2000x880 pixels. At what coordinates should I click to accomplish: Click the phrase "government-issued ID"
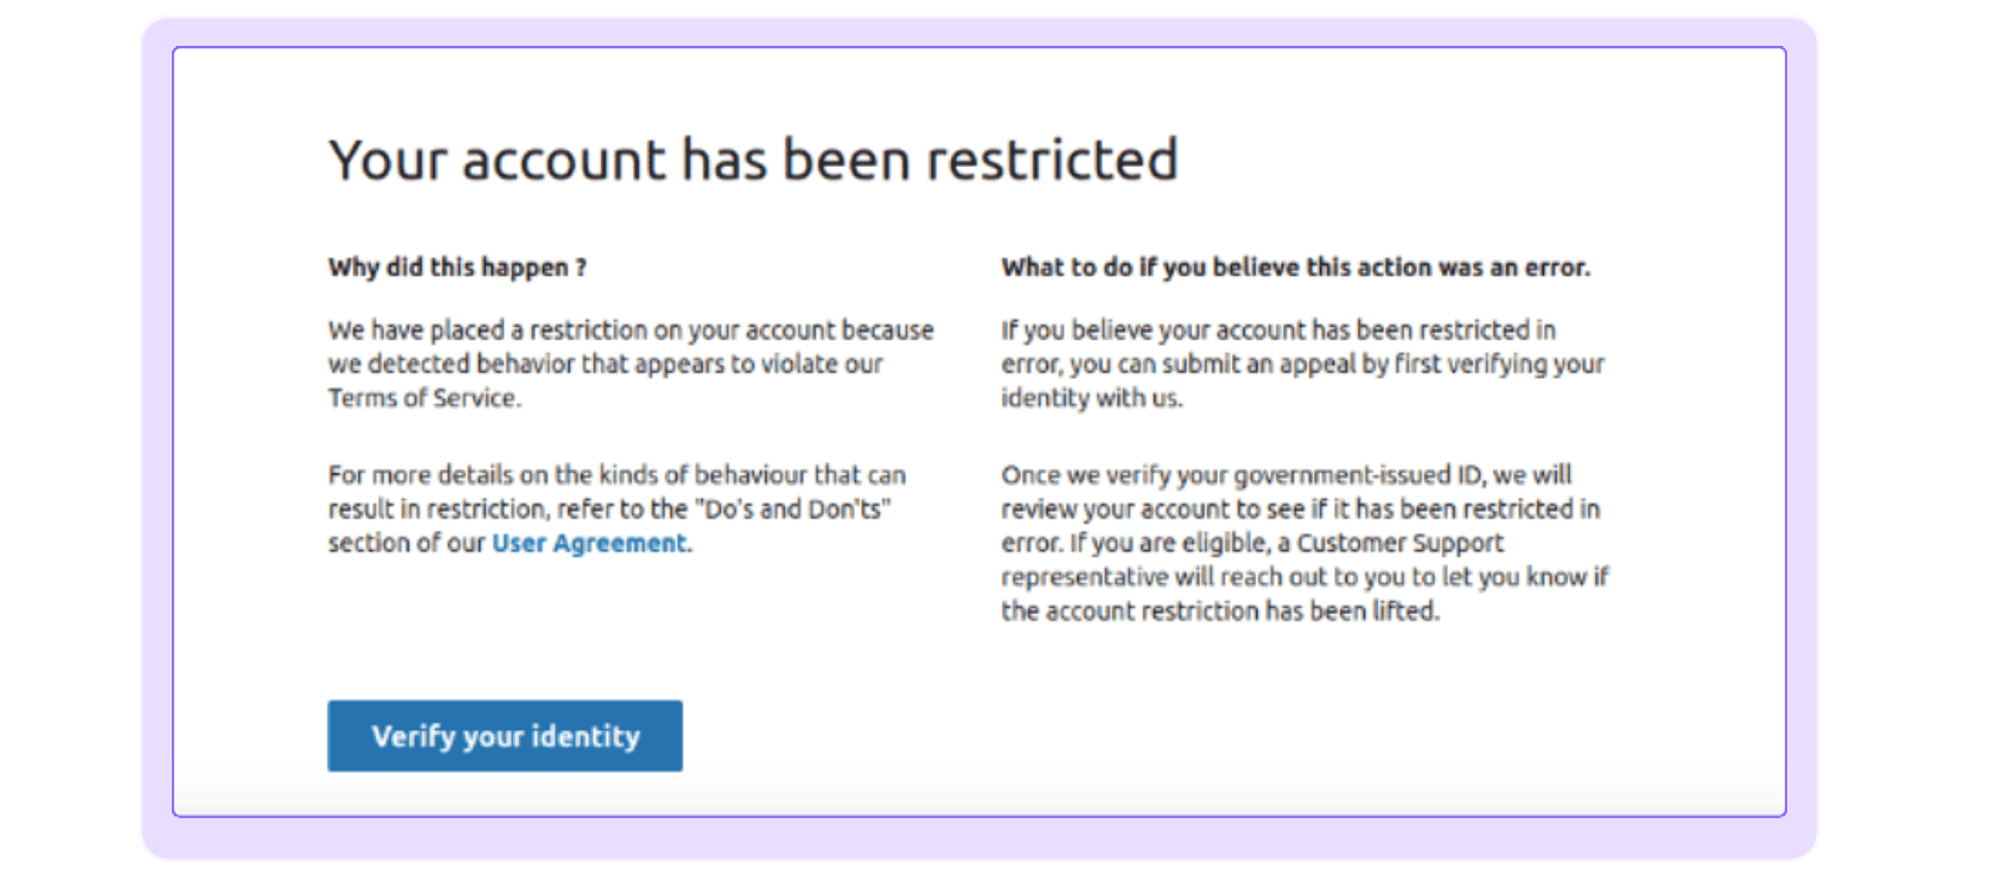click(1359, 475)
